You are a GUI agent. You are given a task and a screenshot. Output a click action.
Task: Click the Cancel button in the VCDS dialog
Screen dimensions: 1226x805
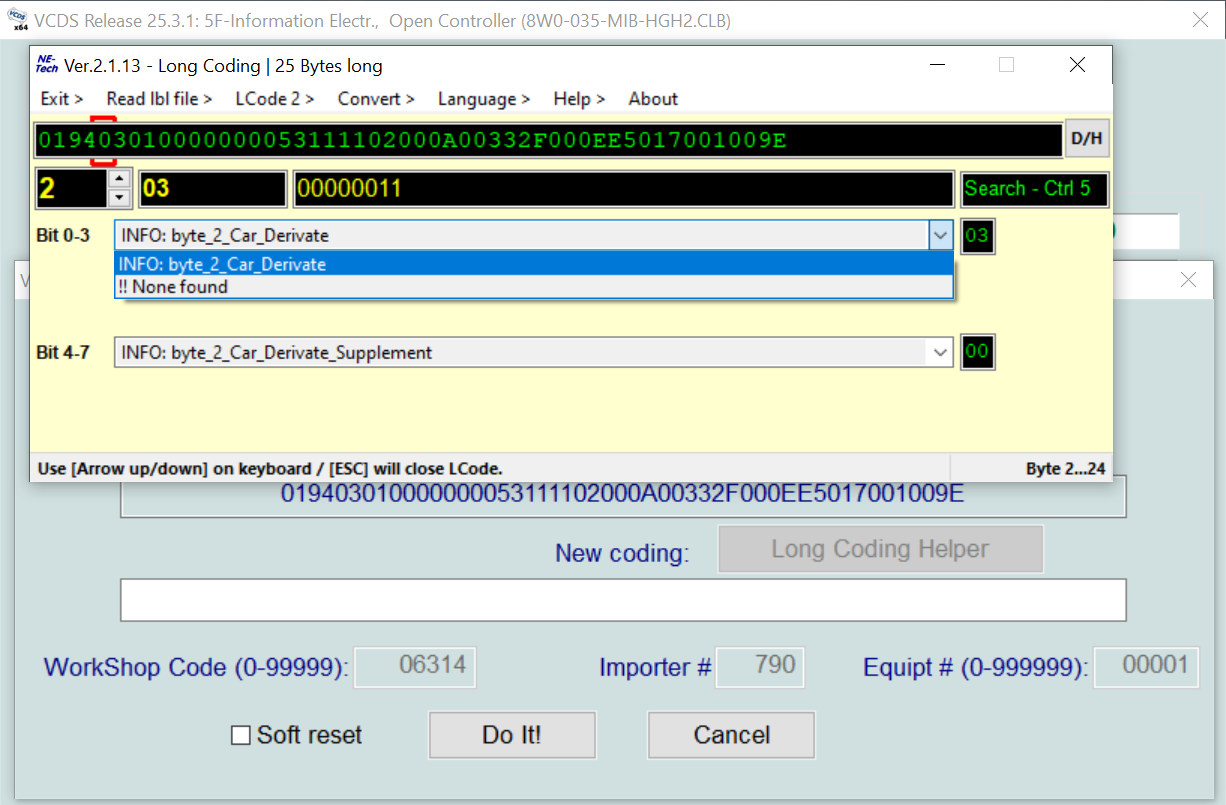coord(731,735)
